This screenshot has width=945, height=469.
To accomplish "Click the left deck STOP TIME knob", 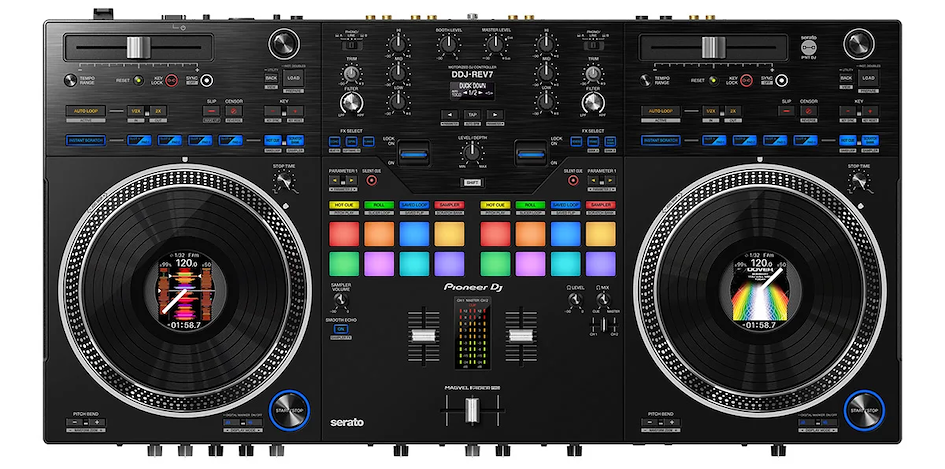I will (x=284, y=181).
